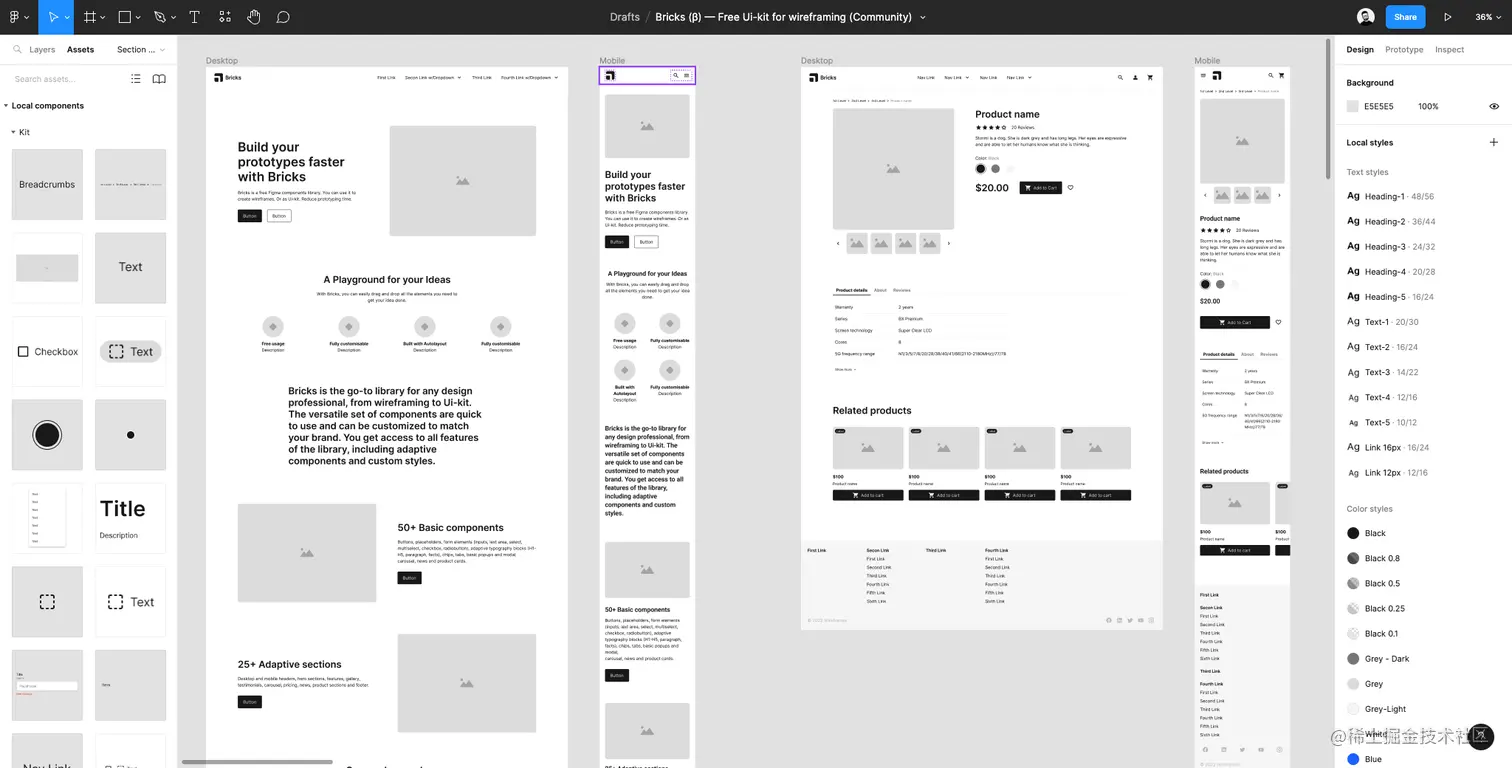Click the background opacity 100% value
Image resolution: width=1512 pixels, height=768 pixels.
(x=1428, y=106)
